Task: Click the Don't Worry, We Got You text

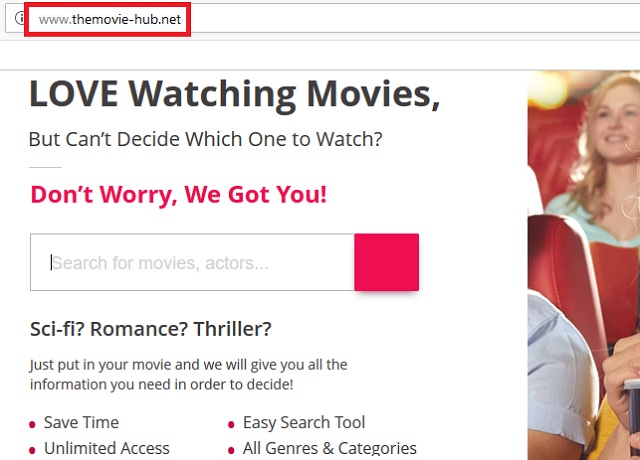Action: (x=179, y=195)
